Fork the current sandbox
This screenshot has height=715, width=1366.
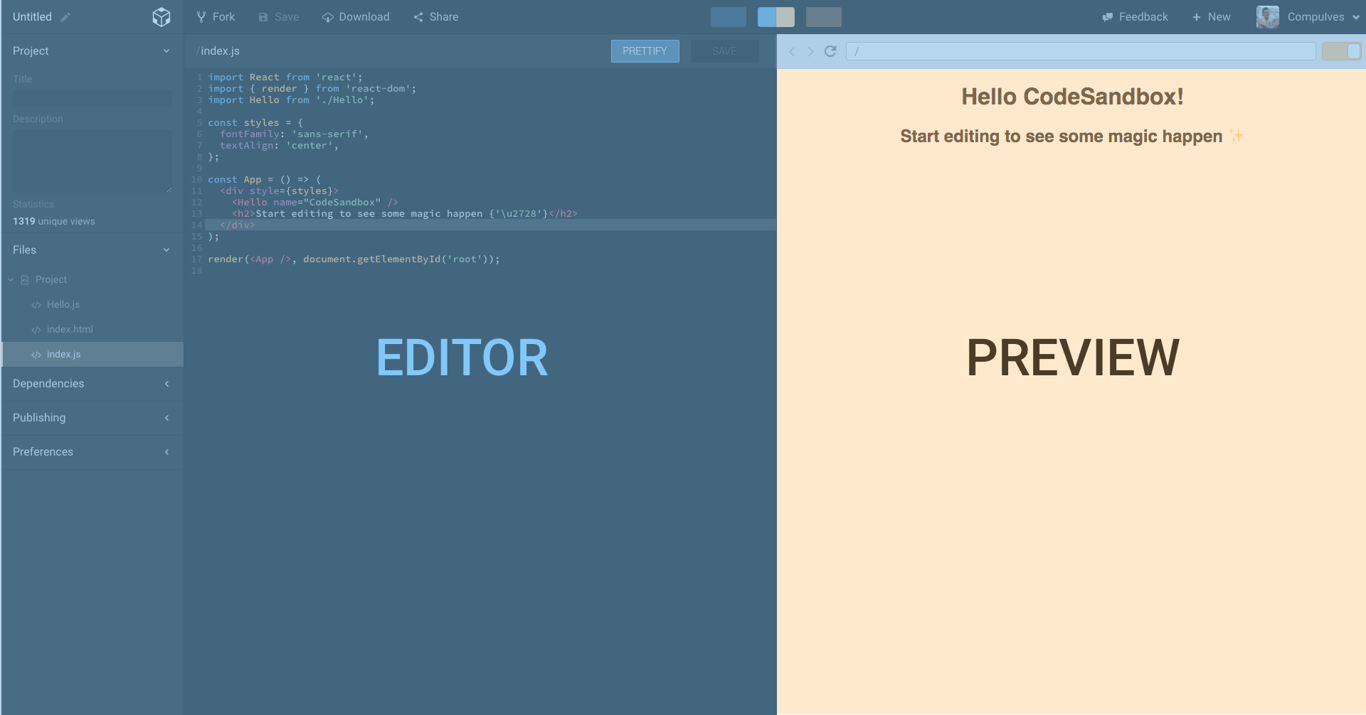[x=215, y=16]
